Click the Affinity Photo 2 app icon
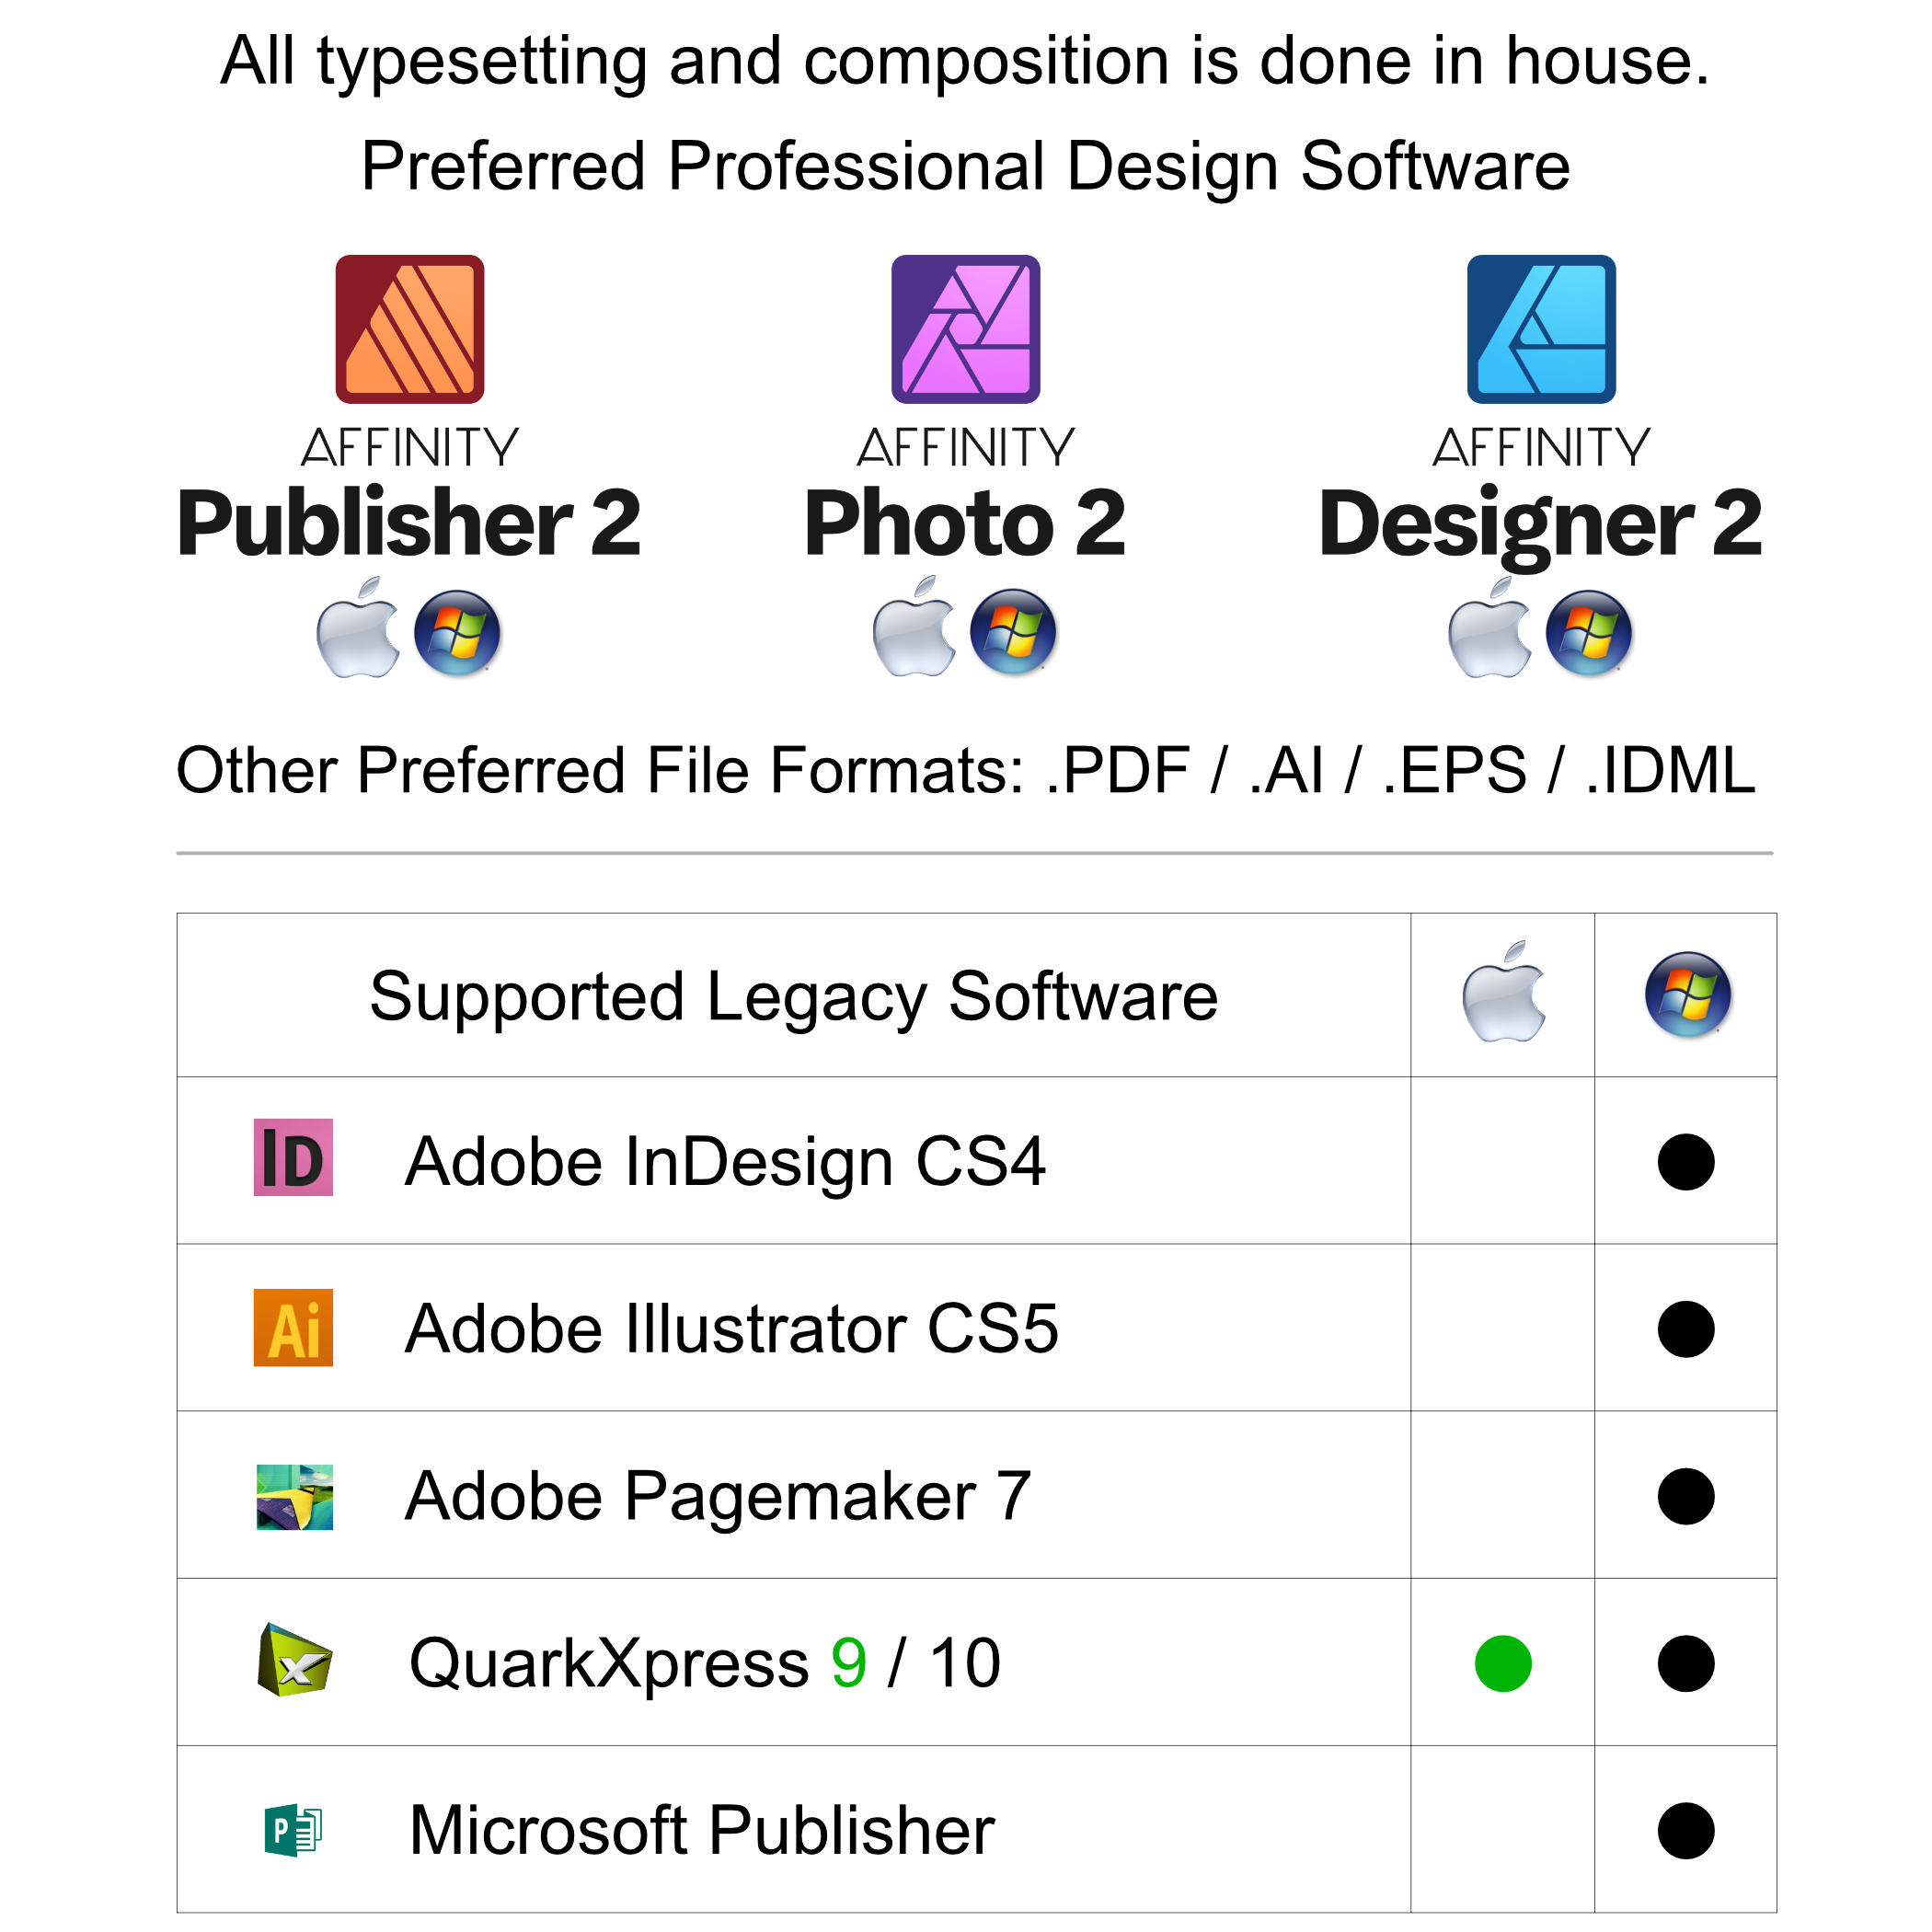Screen dimensions: 1932x1932 [965, 329]
